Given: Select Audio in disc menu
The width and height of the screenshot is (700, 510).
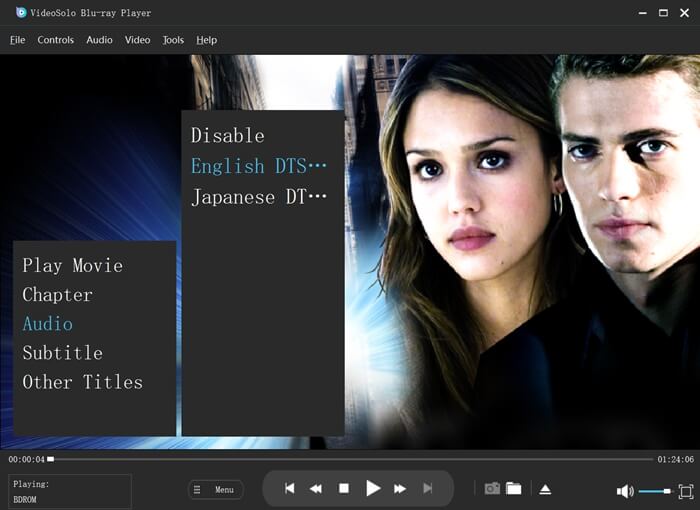Looking at the screenshot, I should tap(48, 324).
